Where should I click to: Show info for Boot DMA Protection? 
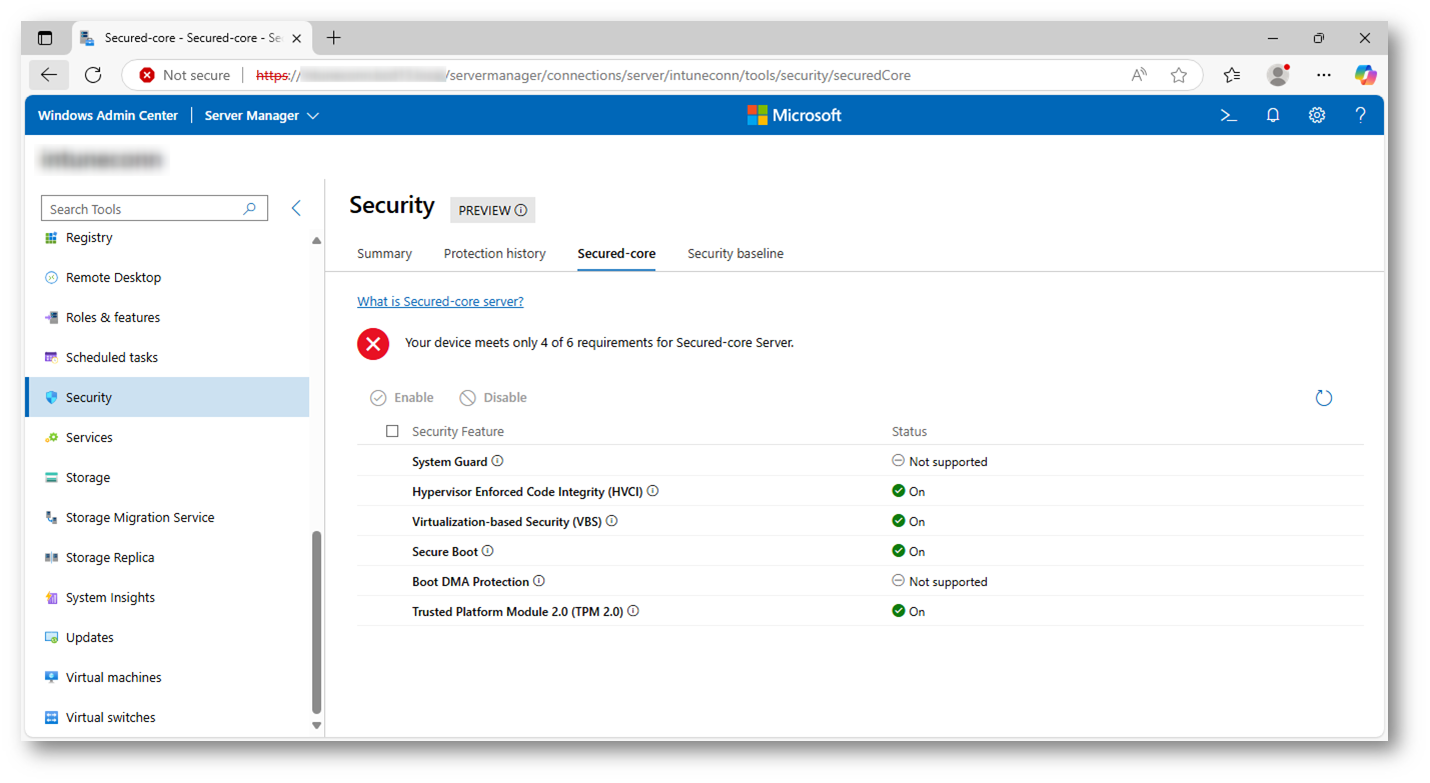pyautogui.click(x=539, y=581)
